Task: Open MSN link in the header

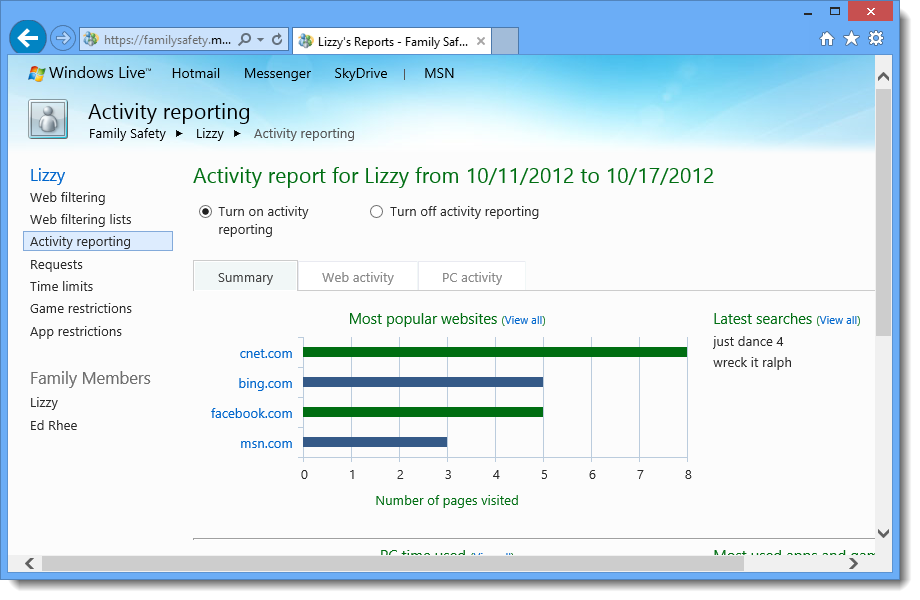Action: (x=439, y=73)
